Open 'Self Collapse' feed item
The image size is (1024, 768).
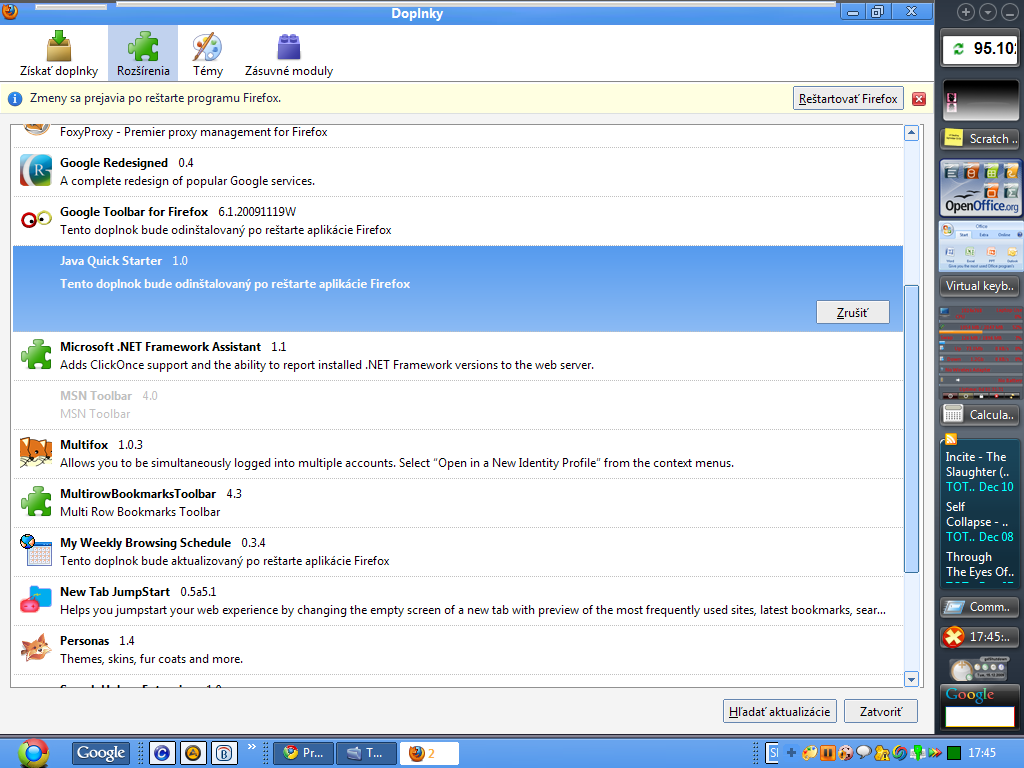click(x=980, y=522)
